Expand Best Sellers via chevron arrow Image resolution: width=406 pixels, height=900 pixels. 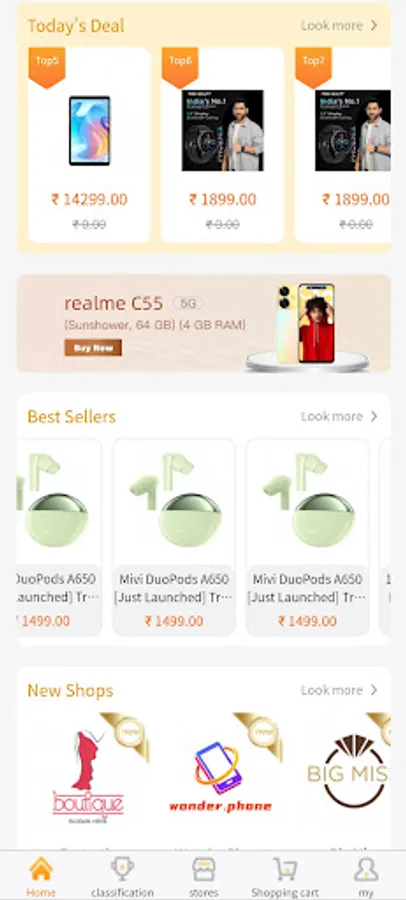tap(374, 416)
